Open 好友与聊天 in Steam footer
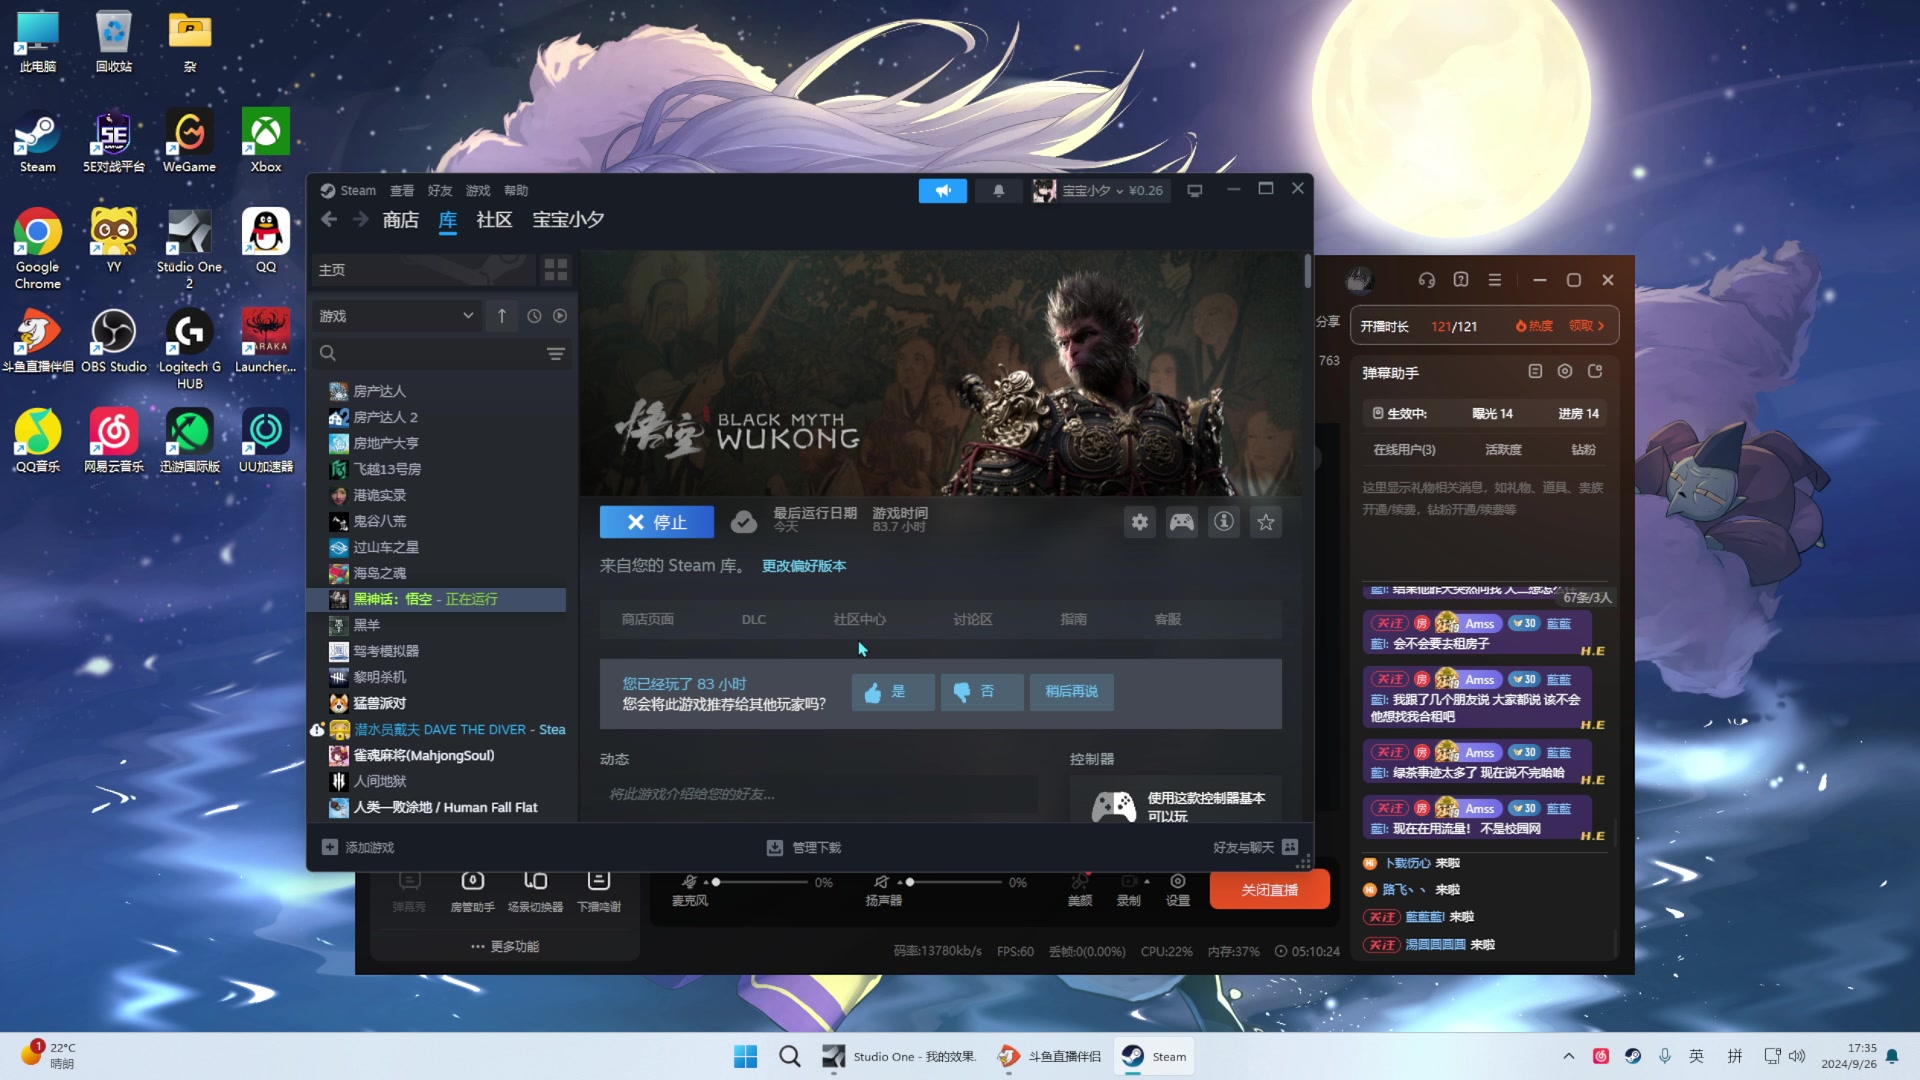The image size is (1920, 1080). pyautogui.click(x=1255, y=847)
